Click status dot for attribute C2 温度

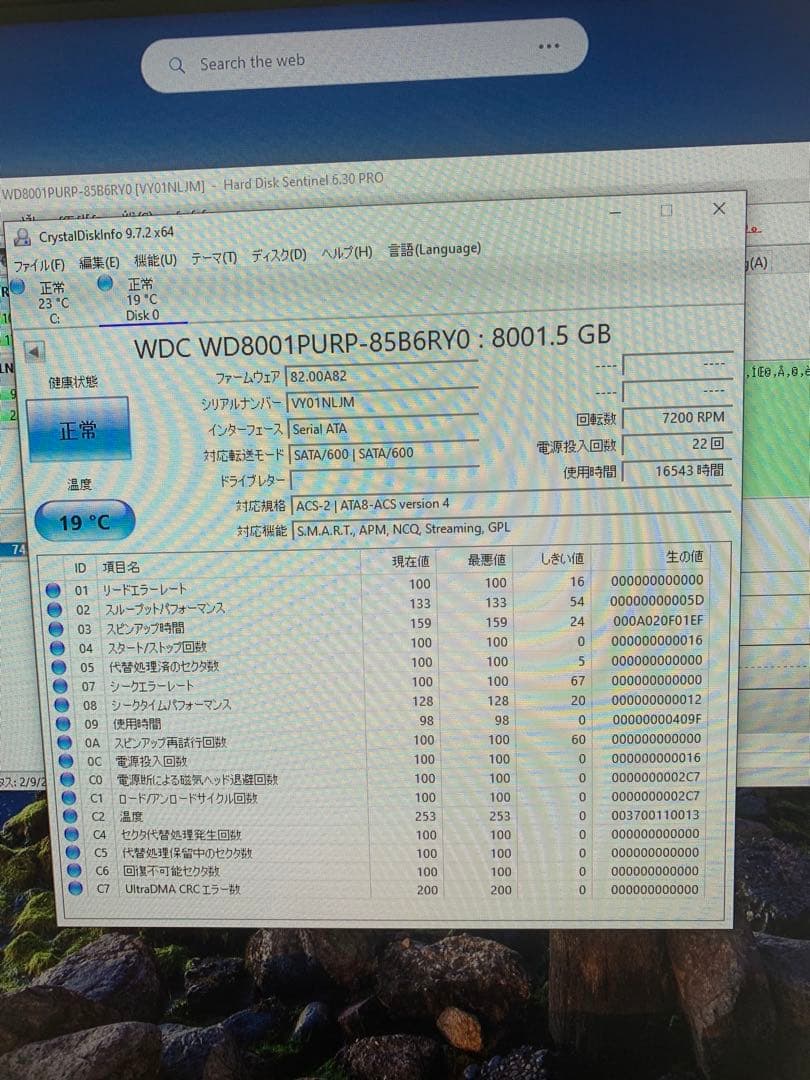70,816
